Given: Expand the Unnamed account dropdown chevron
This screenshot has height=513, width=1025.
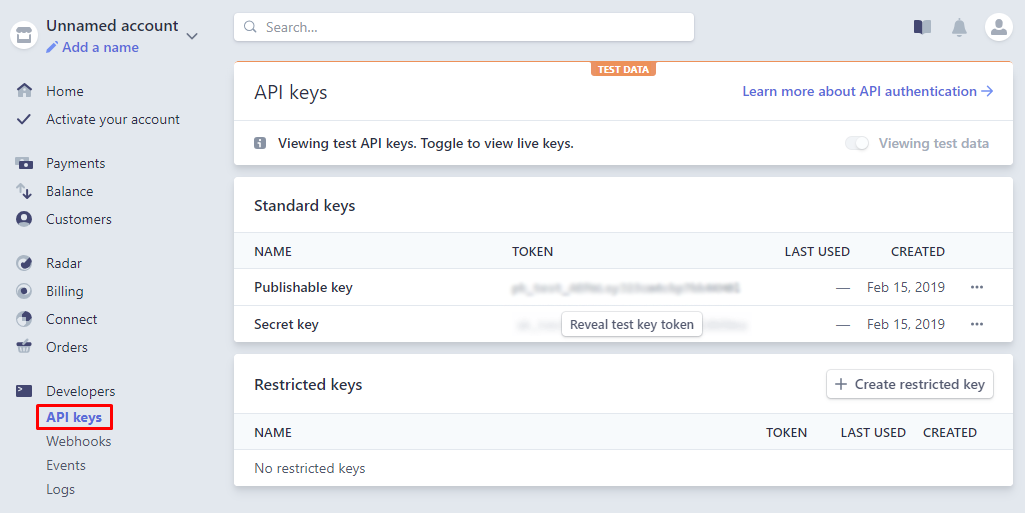Looking at the screenshot, I should 192,36.
